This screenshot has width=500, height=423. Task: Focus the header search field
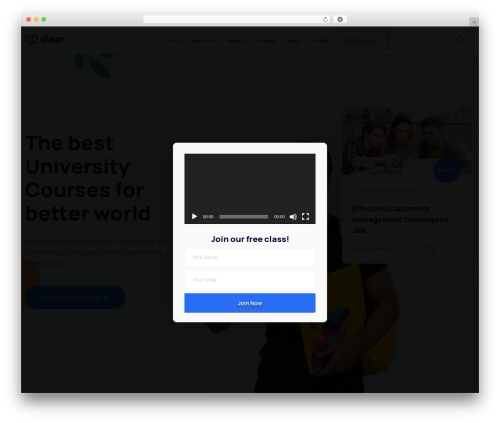click(x=423, y=40)
